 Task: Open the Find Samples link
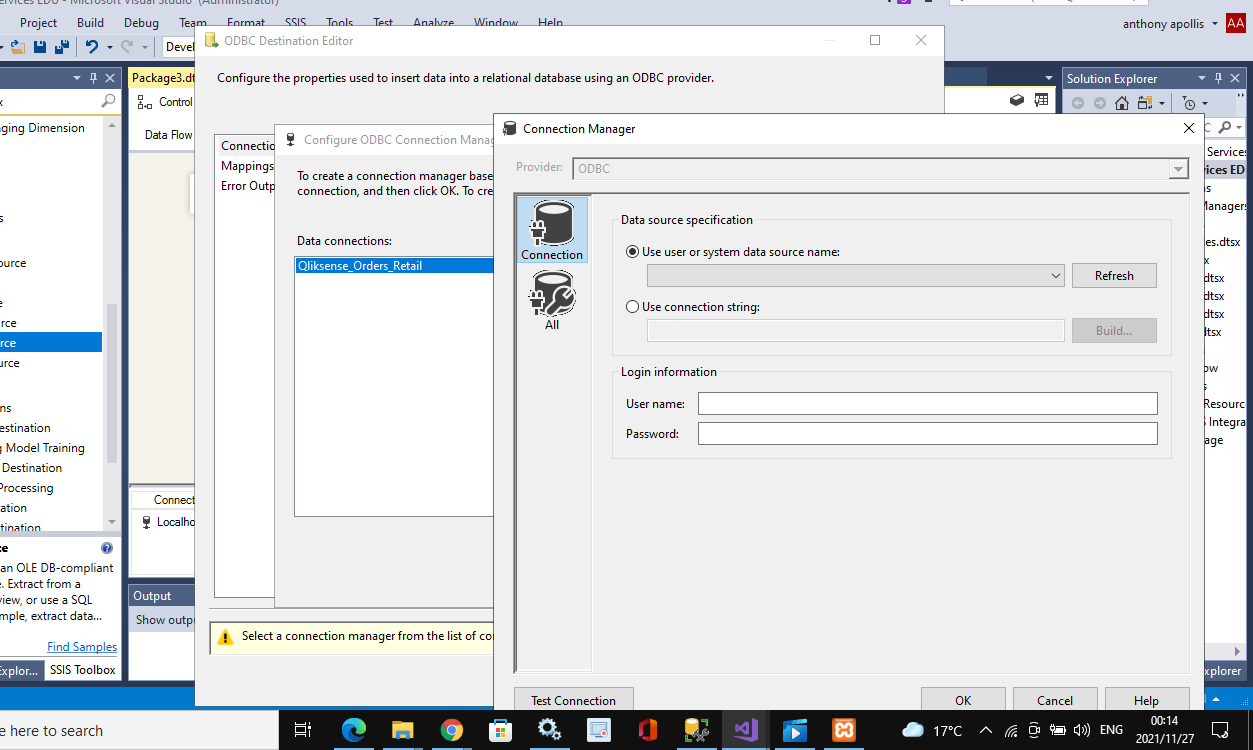coord(82,647)
